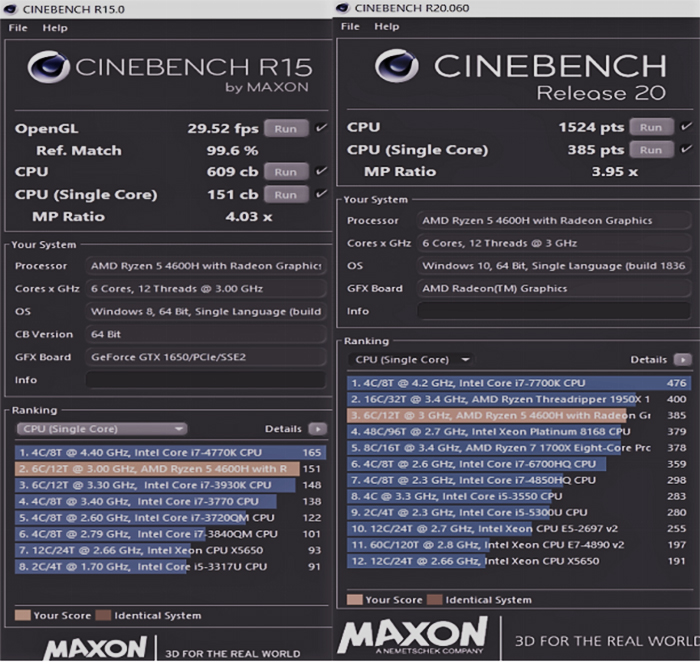
Task: Click the Info input field in R15
Action: 206,379
